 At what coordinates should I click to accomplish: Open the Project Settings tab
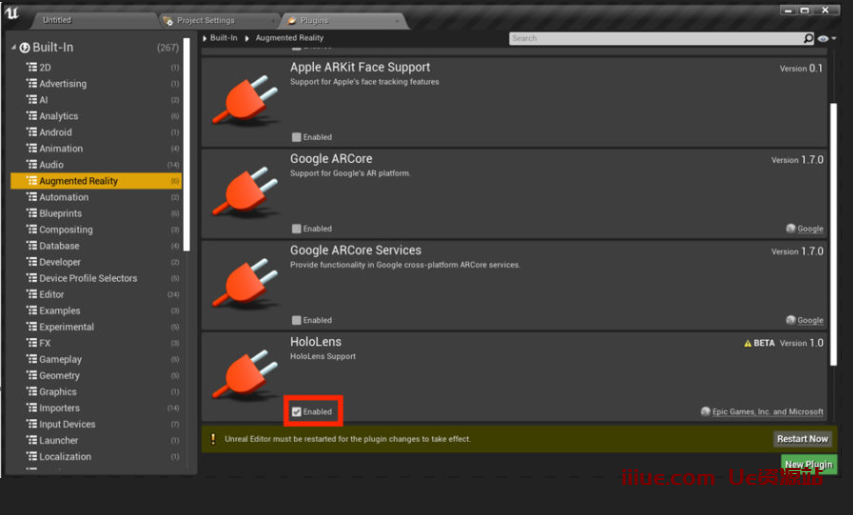(206, 21)
